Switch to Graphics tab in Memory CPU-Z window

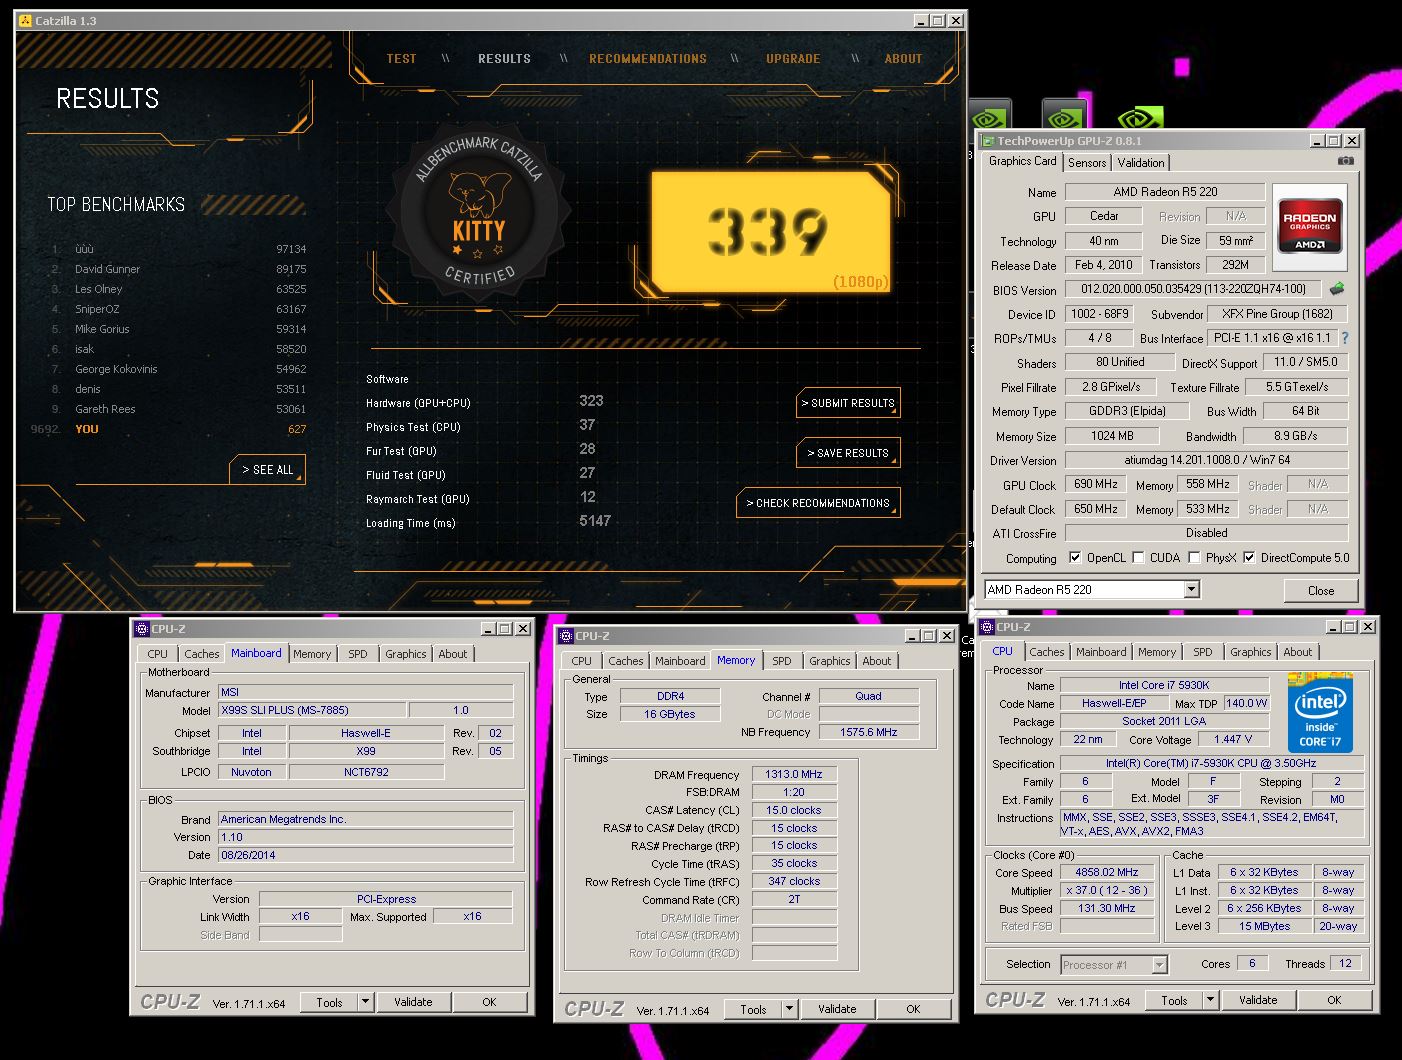(830, 661)
